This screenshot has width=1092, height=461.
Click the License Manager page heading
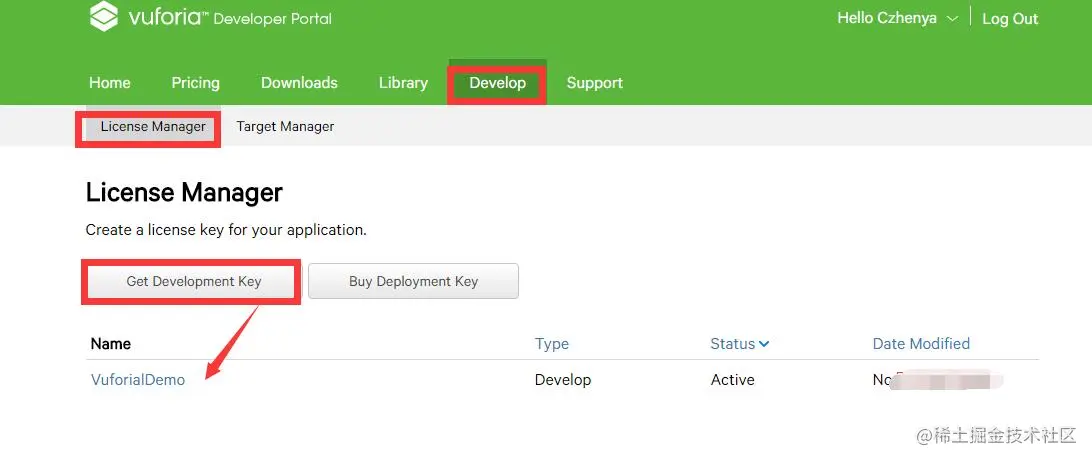(x=184, y=193)
